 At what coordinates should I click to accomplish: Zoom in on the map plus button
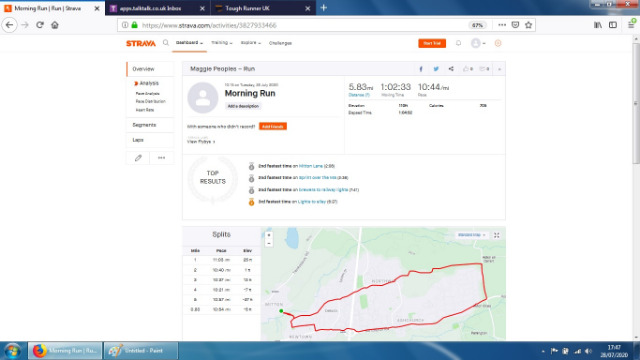(269, 235)
